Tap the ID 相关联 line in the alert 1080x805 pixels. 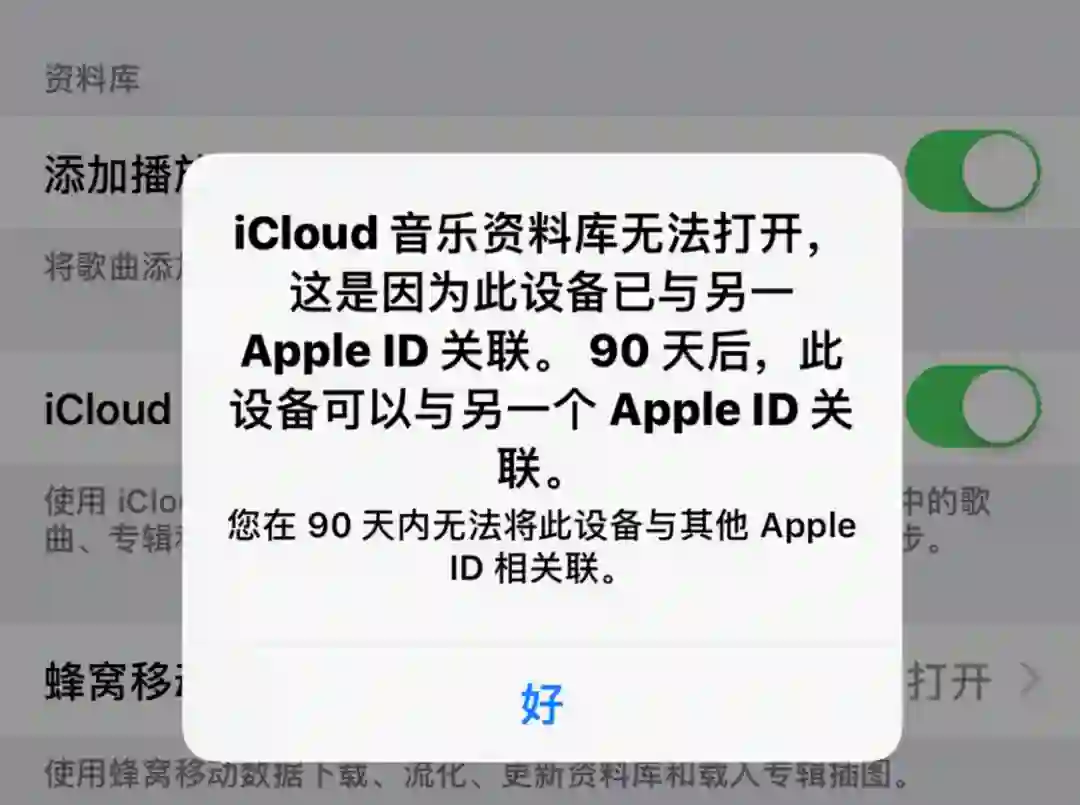click(x=534, y=569)
